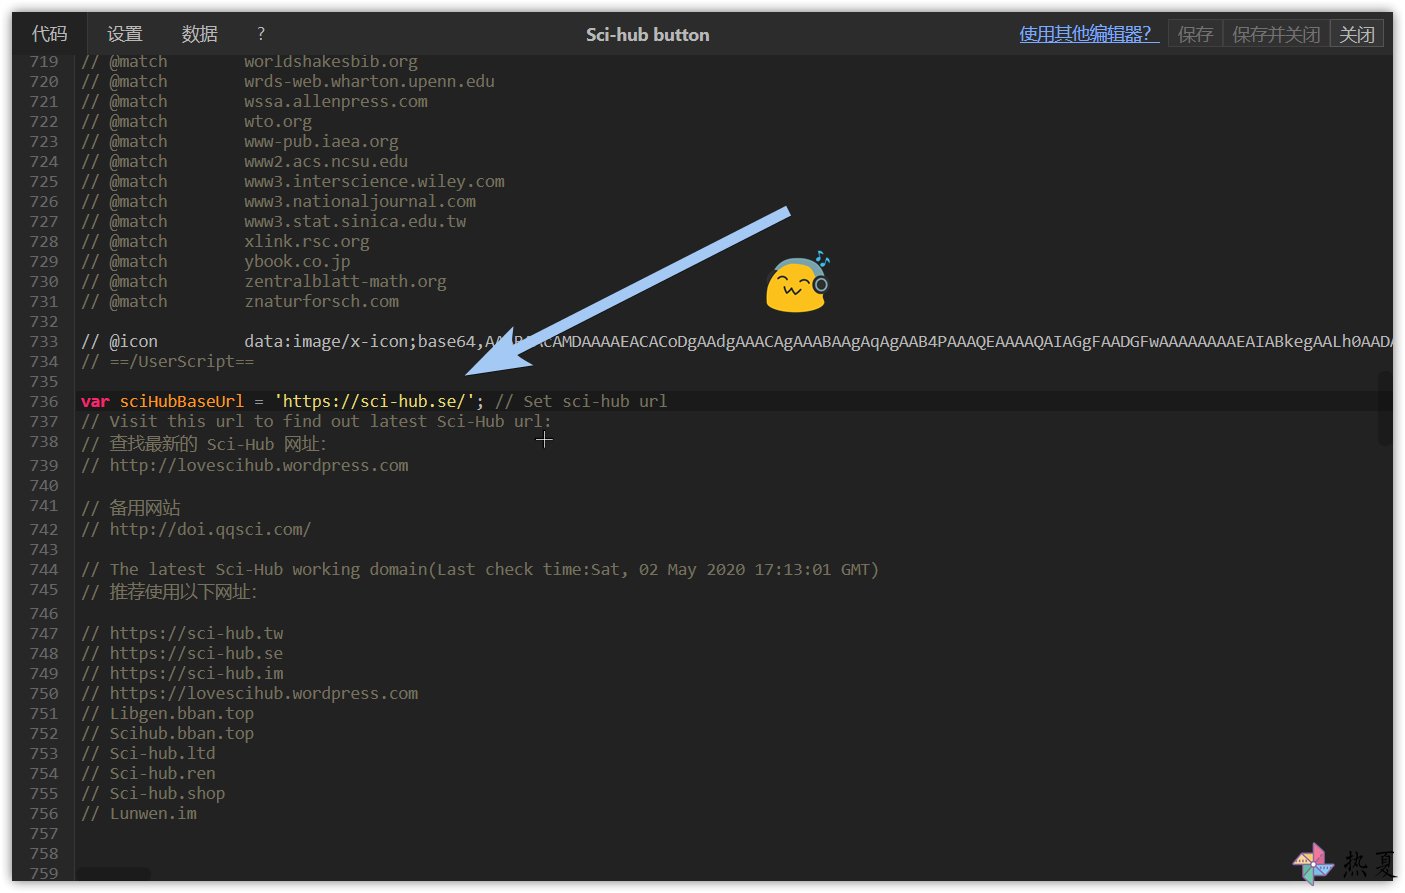Click the '// 备用网站' comment

tap(131, 507)
